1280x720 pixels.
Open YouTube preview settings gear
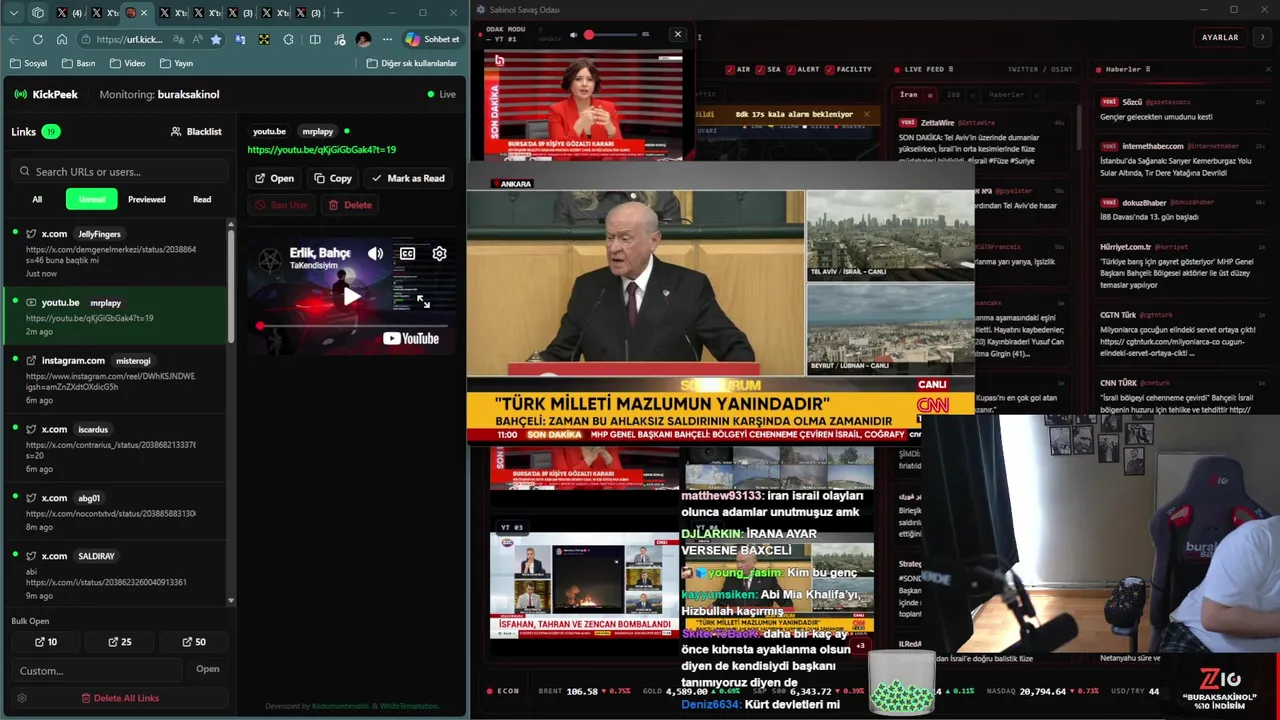(439, 254)
